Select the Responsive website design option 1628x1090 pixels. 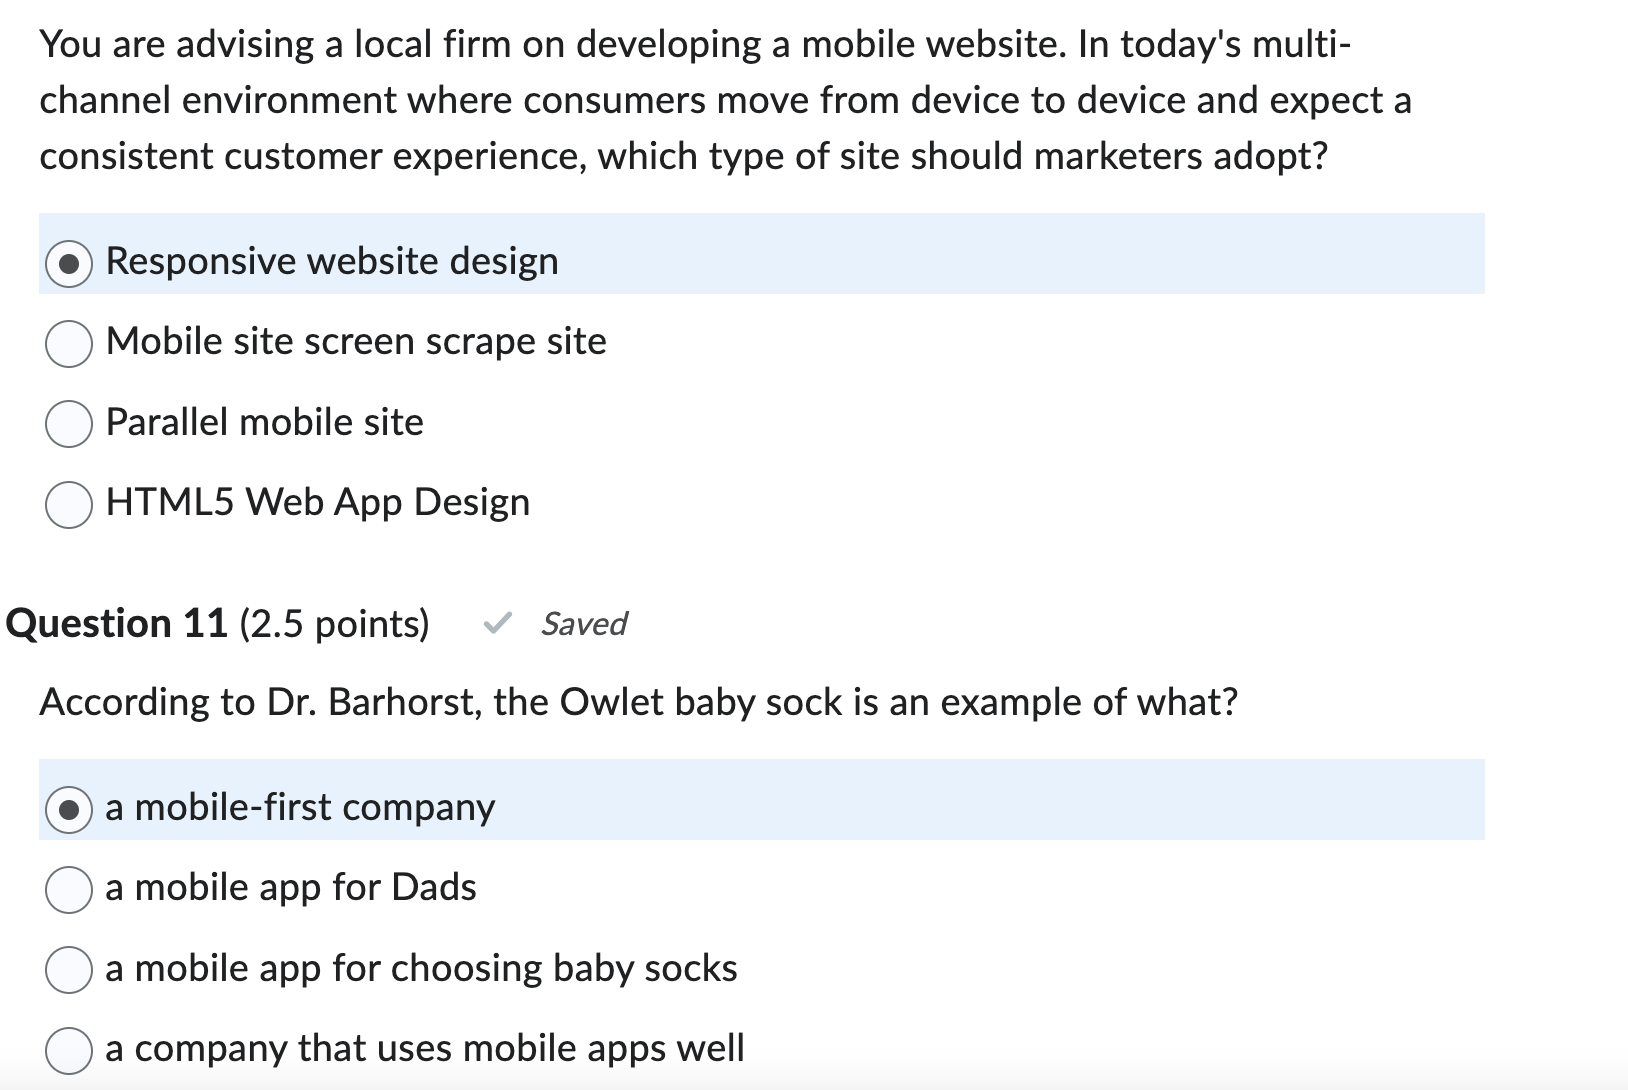[330, 262]
